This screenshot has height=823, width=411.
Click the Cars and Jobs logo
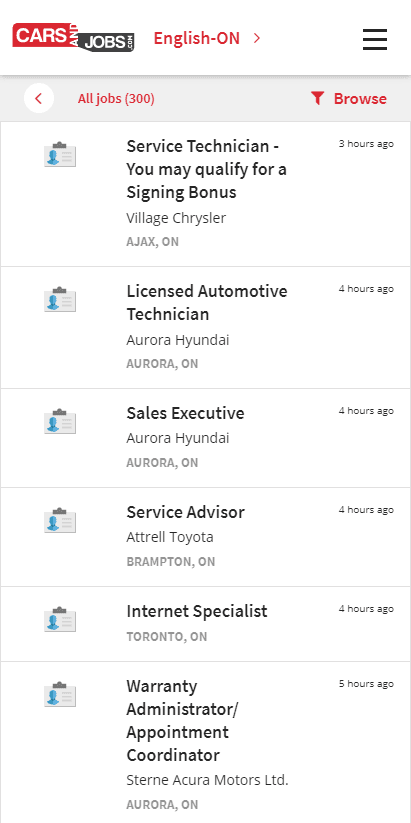(x=73, y=38)
